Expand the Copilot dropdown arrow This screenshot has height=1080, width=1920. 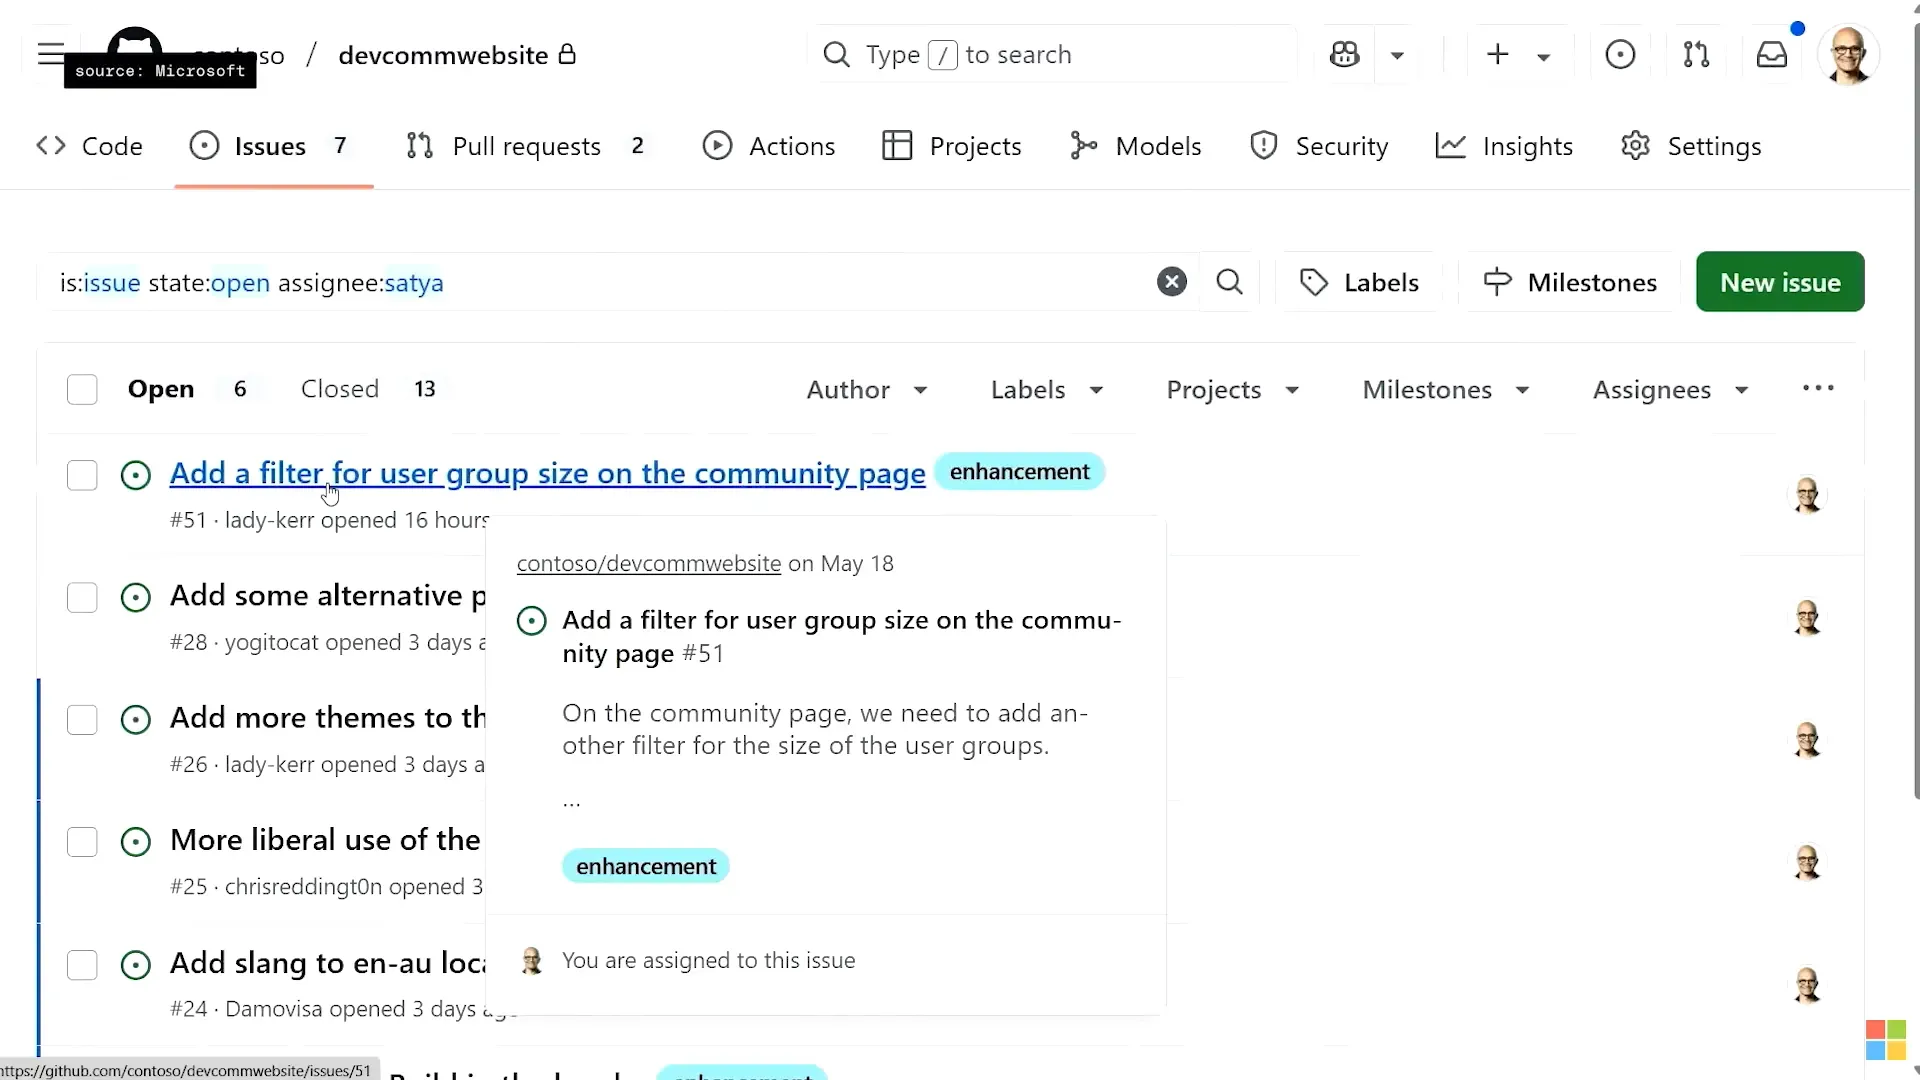click(1398, 56)
